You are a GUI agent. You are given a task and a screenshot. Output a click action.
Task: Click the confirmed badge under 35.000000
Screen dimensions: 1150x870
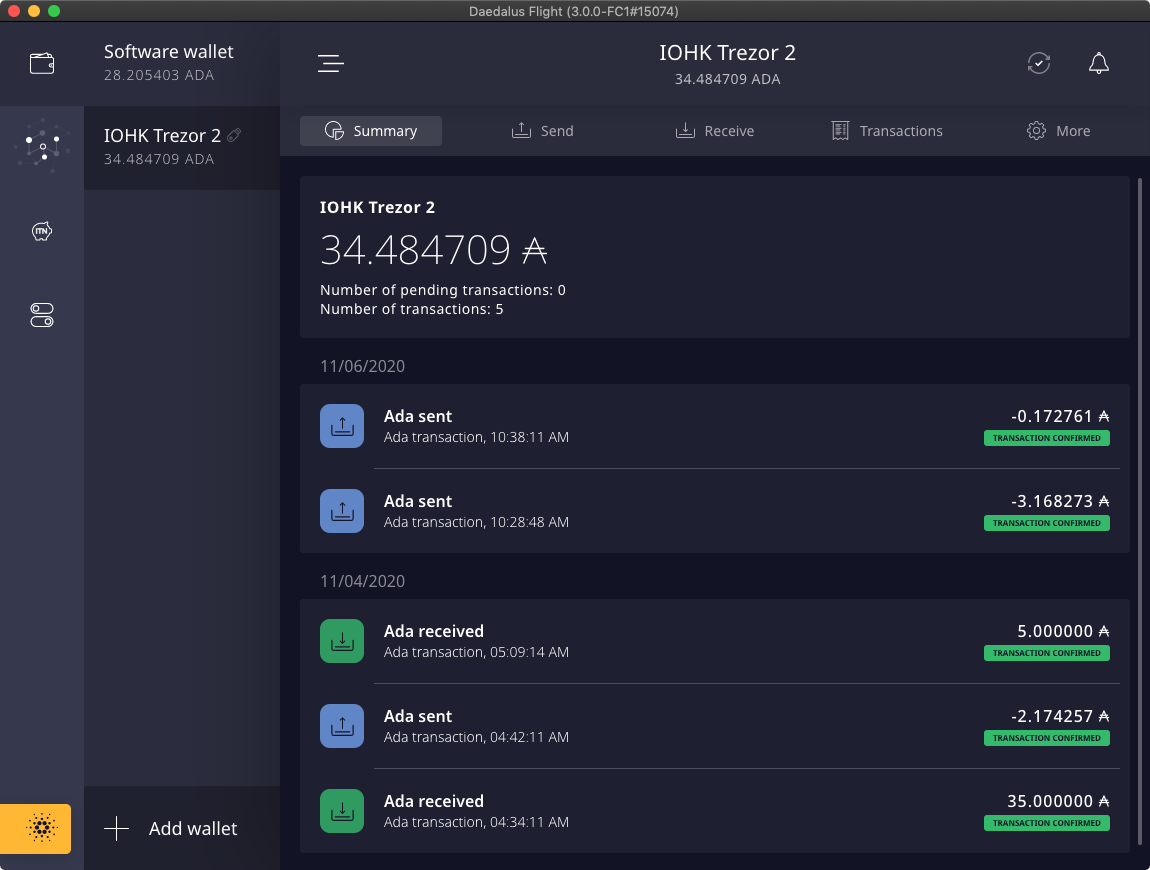click(1047, 823)
